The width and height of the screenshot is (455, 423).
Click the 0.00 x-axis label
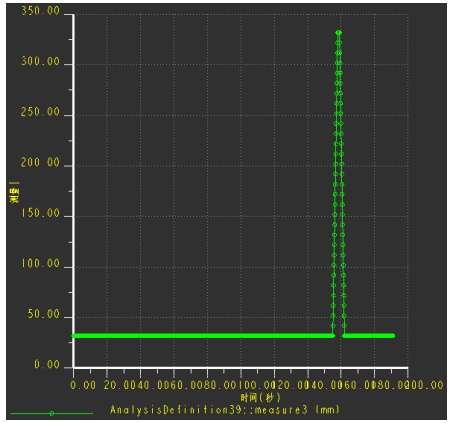click(x=83, y=385)
